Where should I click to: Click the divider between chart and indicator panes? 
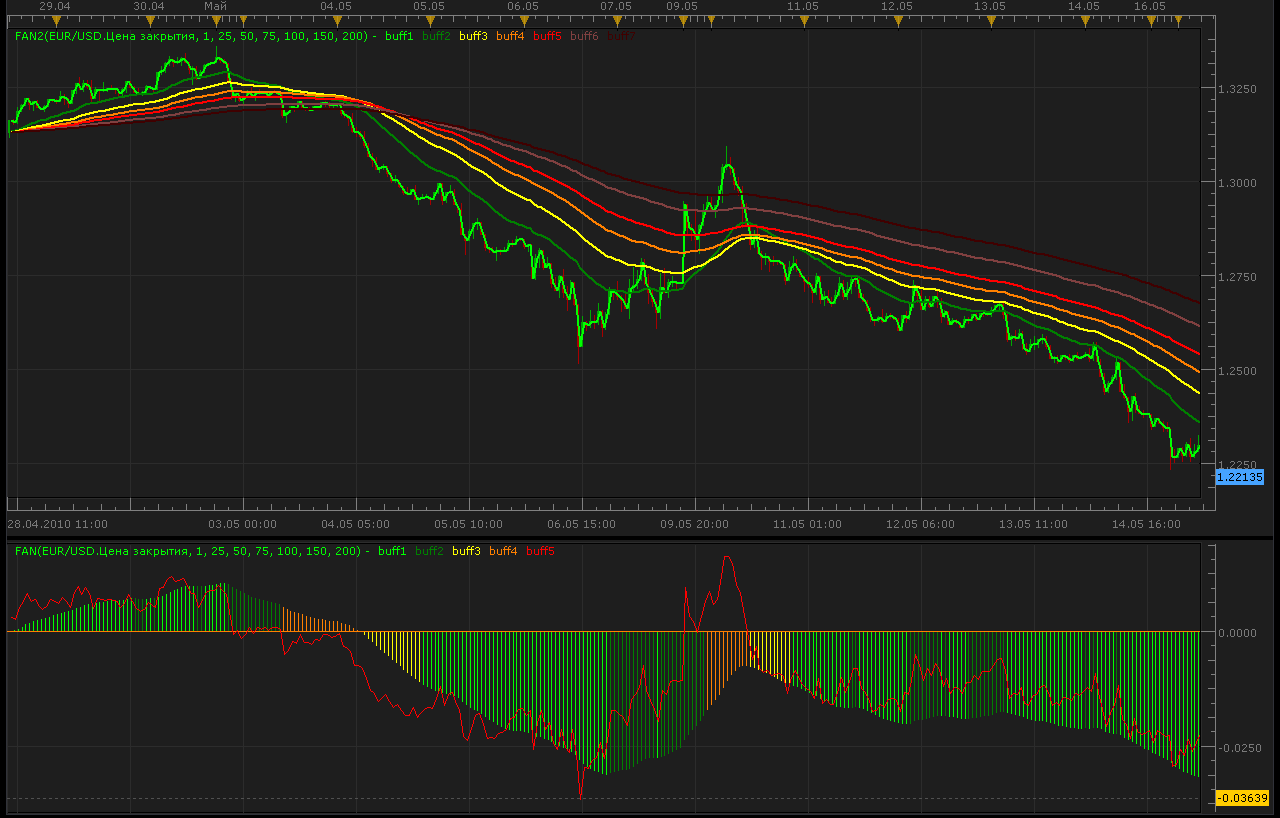(640, 538)
